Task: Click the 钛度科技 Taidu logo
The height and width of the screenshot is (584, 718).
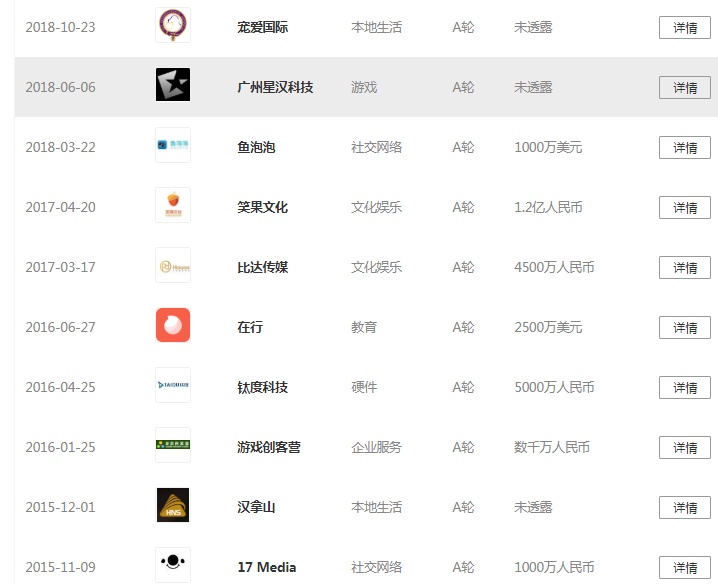Action: click(x=173, y=385)
